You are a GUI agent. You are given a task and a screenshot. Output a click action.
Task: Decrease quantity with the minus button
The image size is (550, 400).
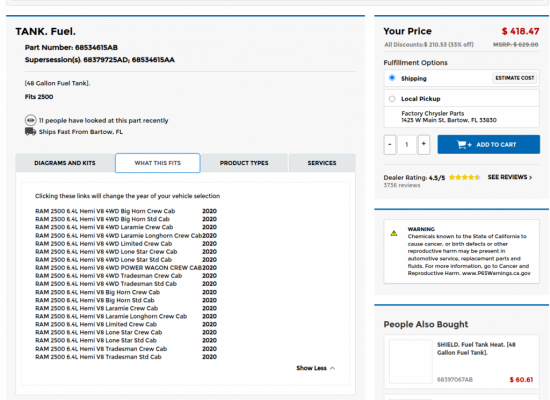point(390,145)
